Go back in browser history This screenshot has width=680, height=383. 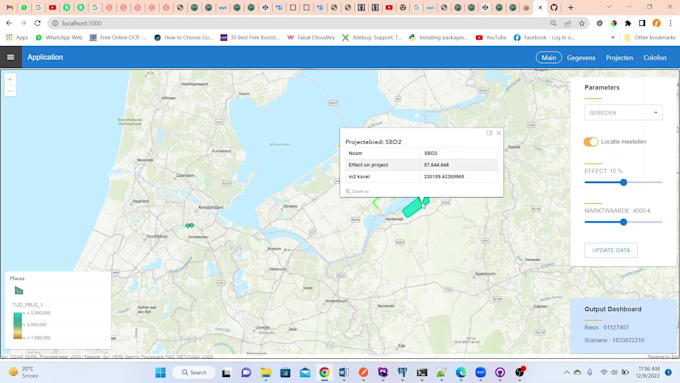pyautogui.click(x=9, y=23)
